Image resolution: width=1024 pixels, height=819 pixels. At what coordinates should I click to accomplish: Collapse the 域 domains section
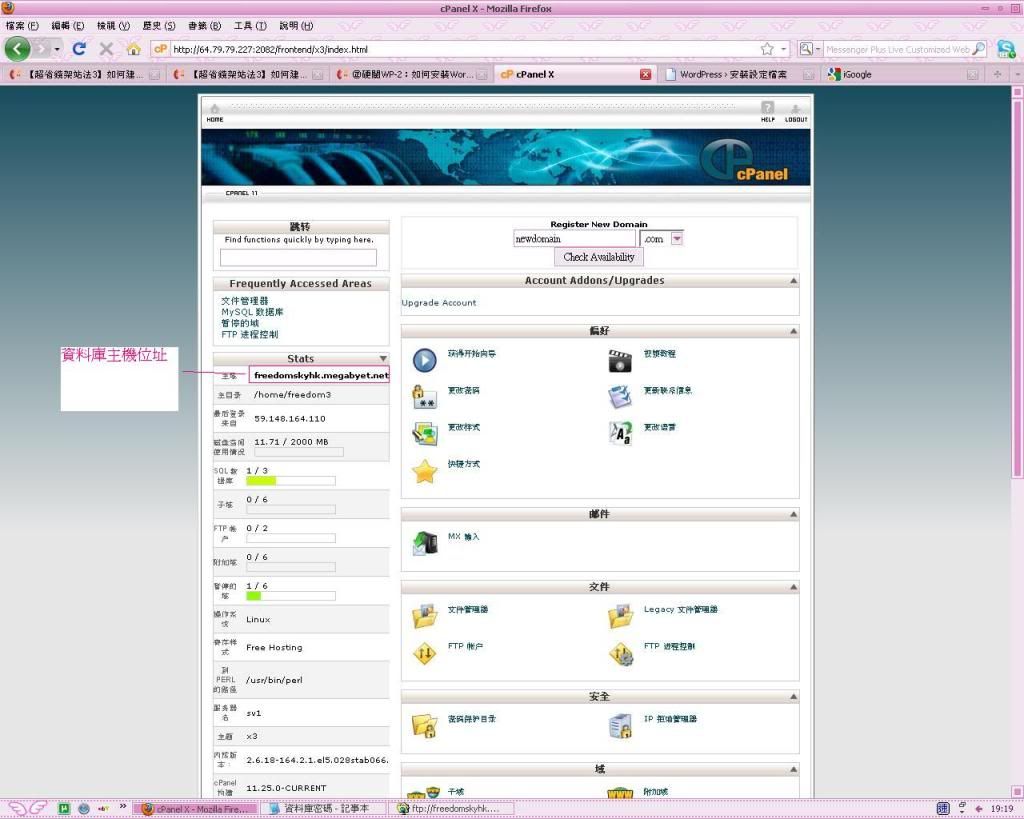coord(793,769)
